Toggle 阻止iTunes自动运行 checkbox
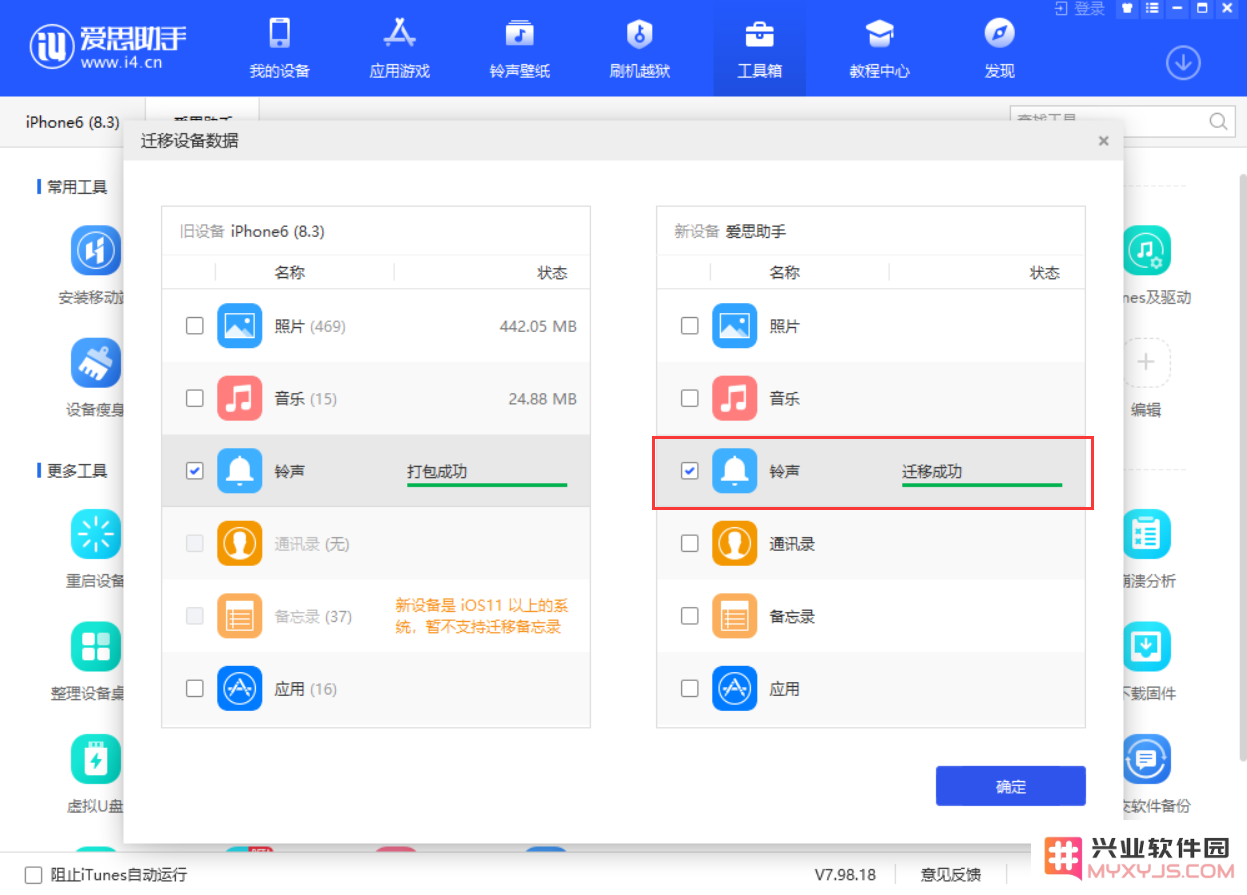1247x895 pixels. pos(33,874)
